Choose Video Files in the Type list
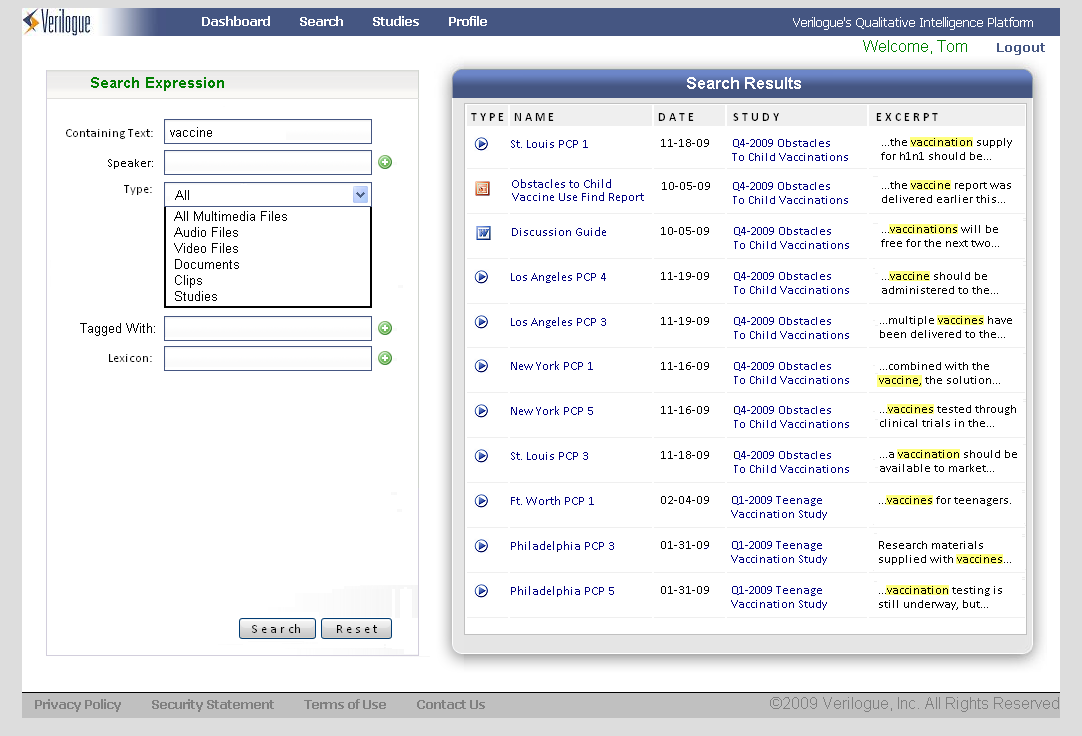 pos(206,249)
